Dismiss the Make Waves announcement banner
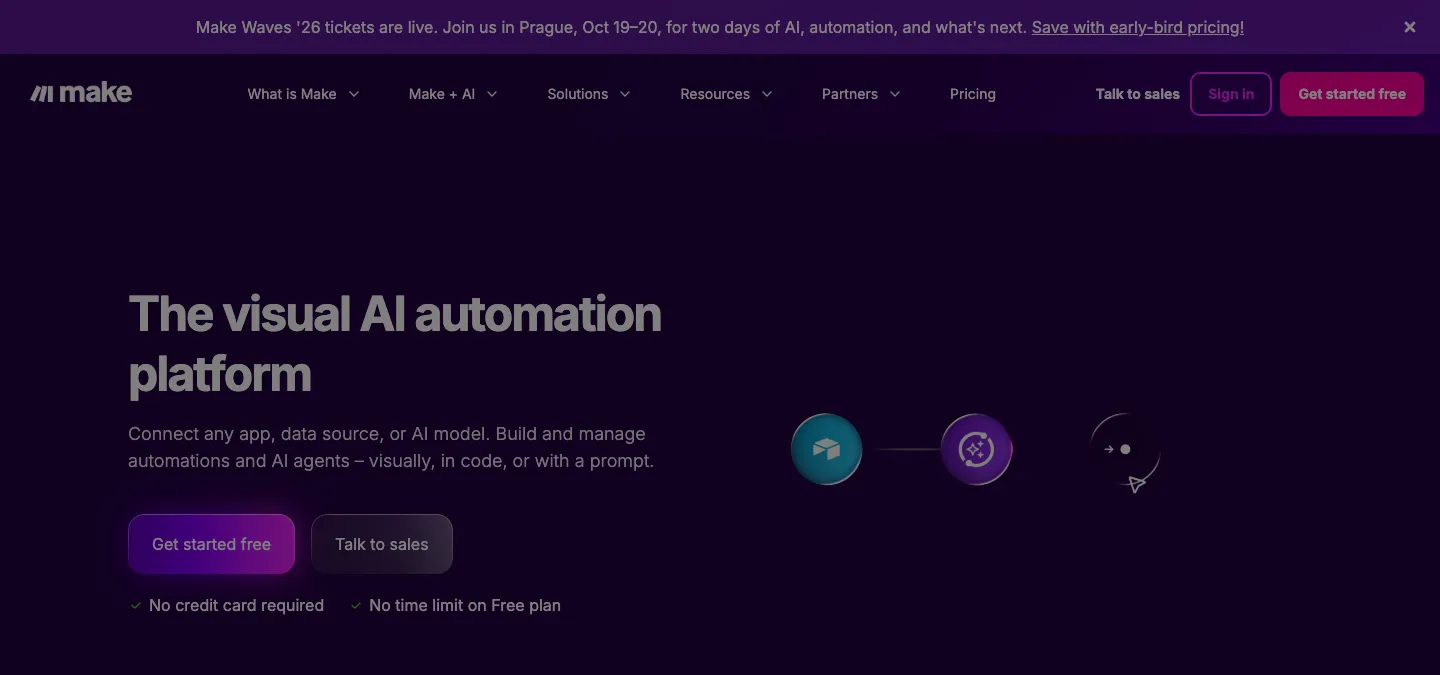Screen dimensions: 1440x675 [x=1410, y=27]
